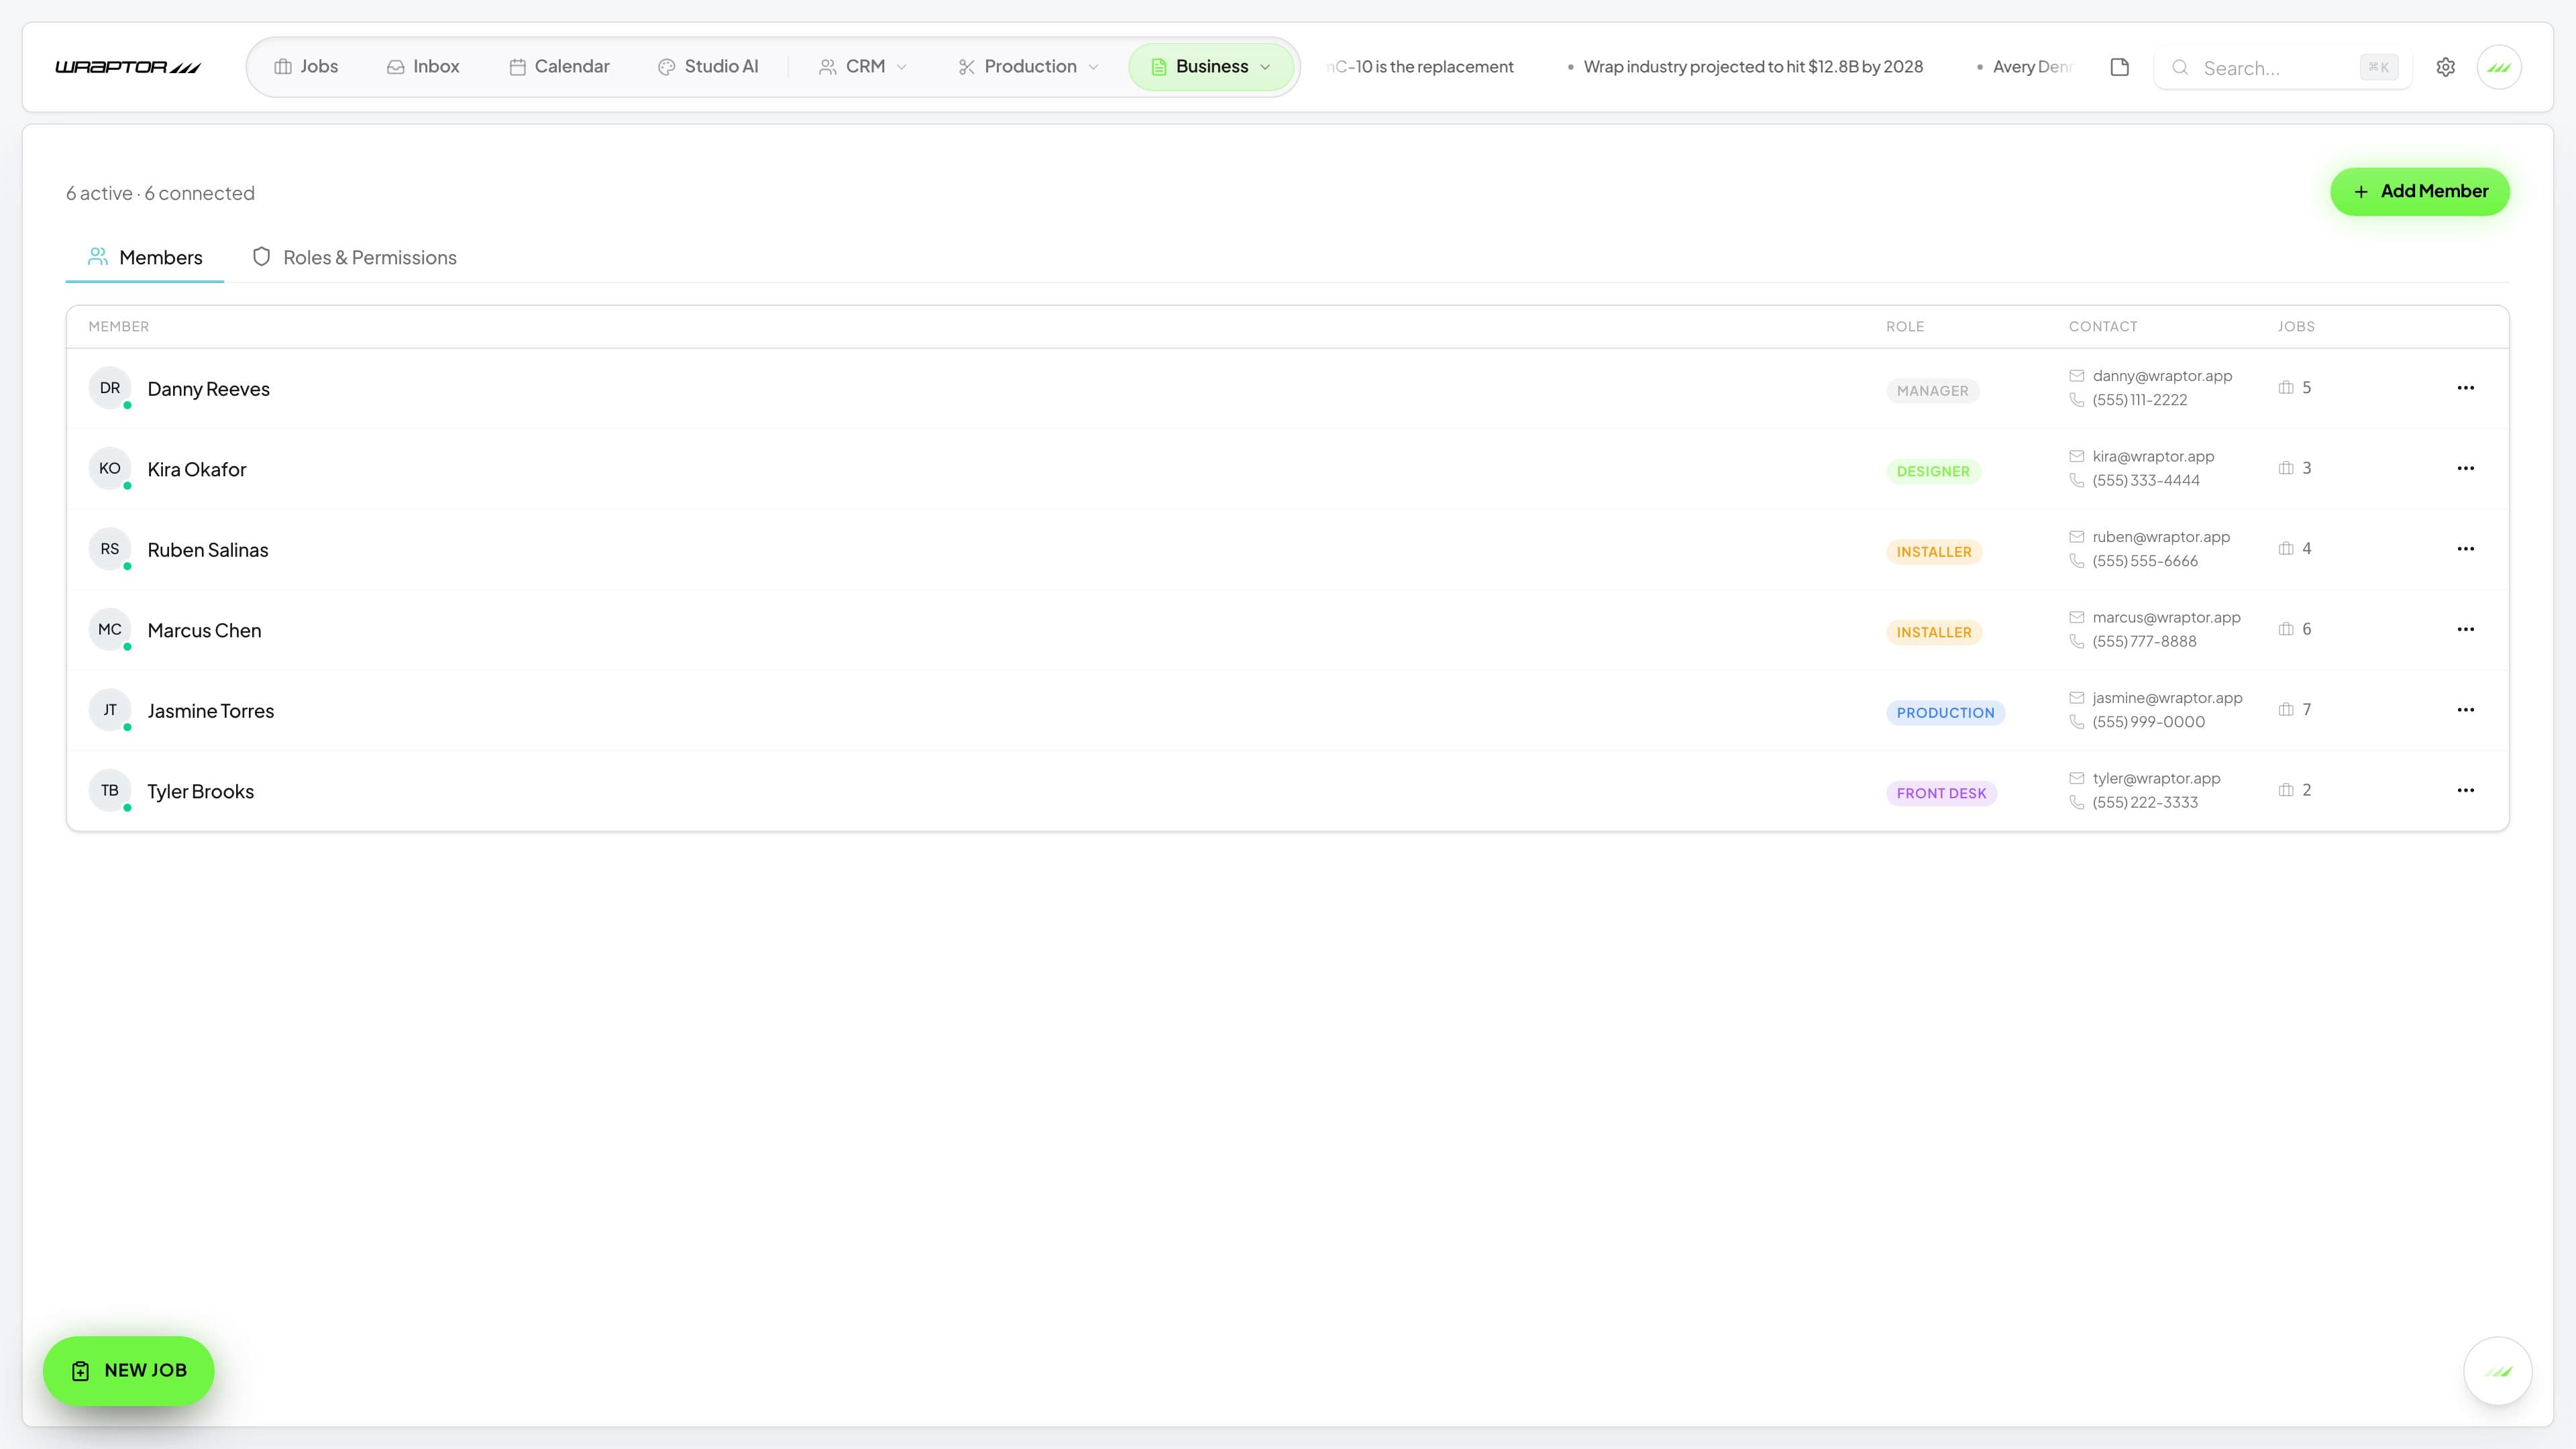The width and height of the screenshot is (2576, 1449).
Task: Click the JT avatar for Jasmine Torres
Action: 110,710
